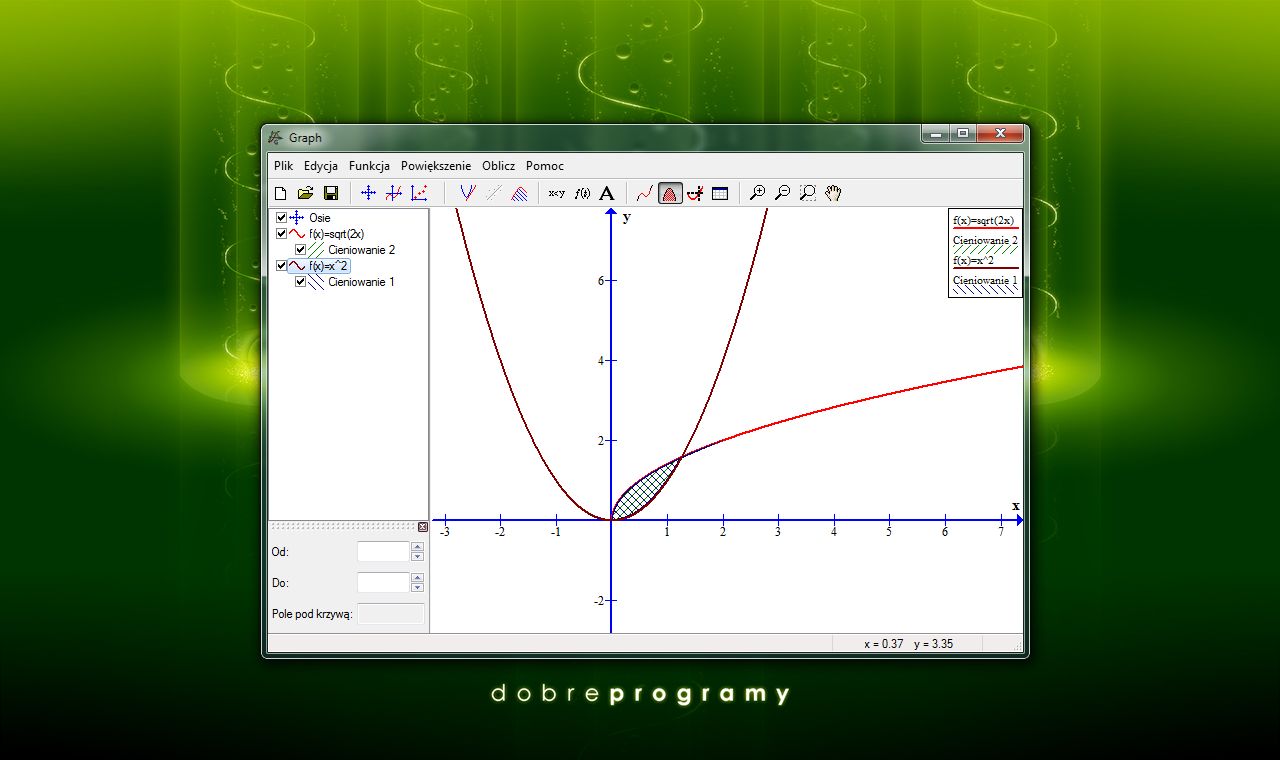Select Cieniowanie 2 in function list
Image resolution: width=1280 pixels, height=760 pixels.
(x=361, y=249)
